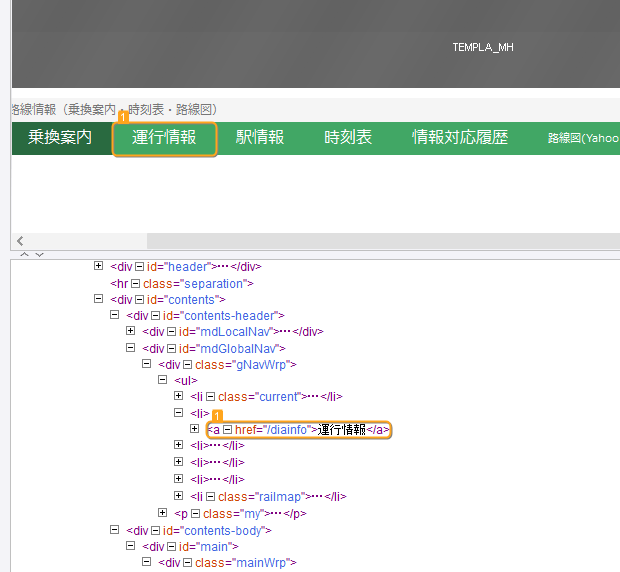
Task: Collapse the div class="gNavWrp" node
Action: (x=146, y=364)
